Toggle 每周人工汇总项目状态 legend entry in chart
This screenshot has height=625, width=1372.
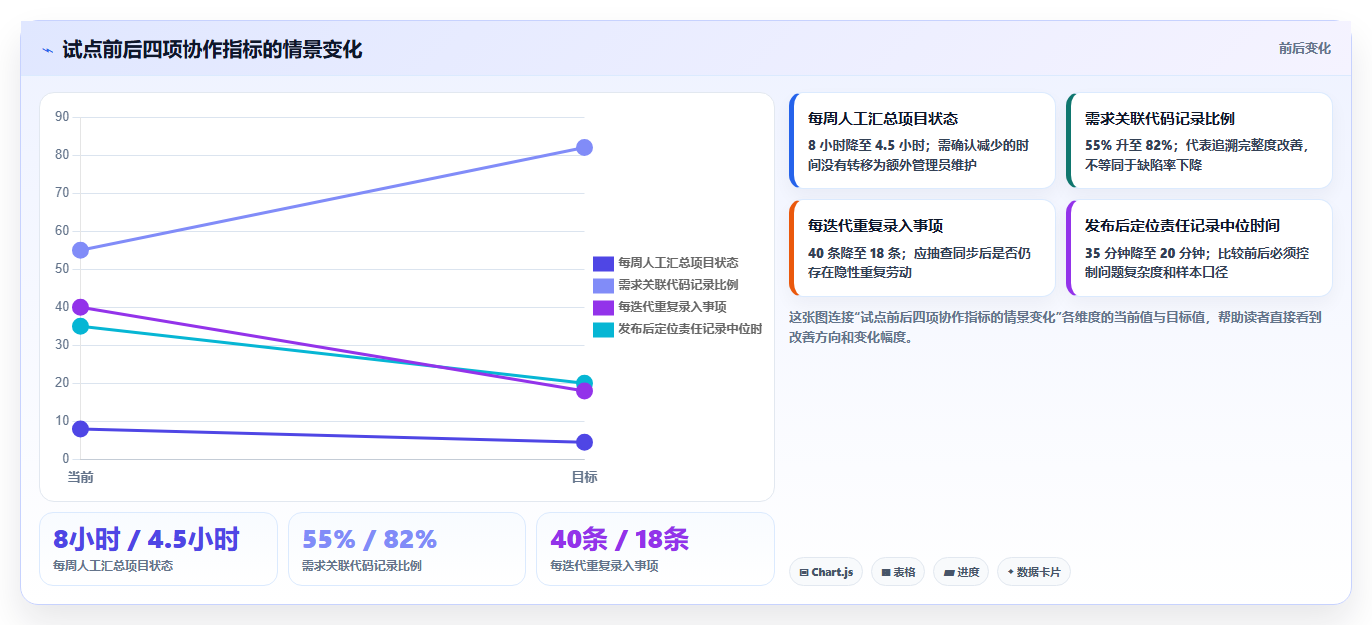pos(666,263)
